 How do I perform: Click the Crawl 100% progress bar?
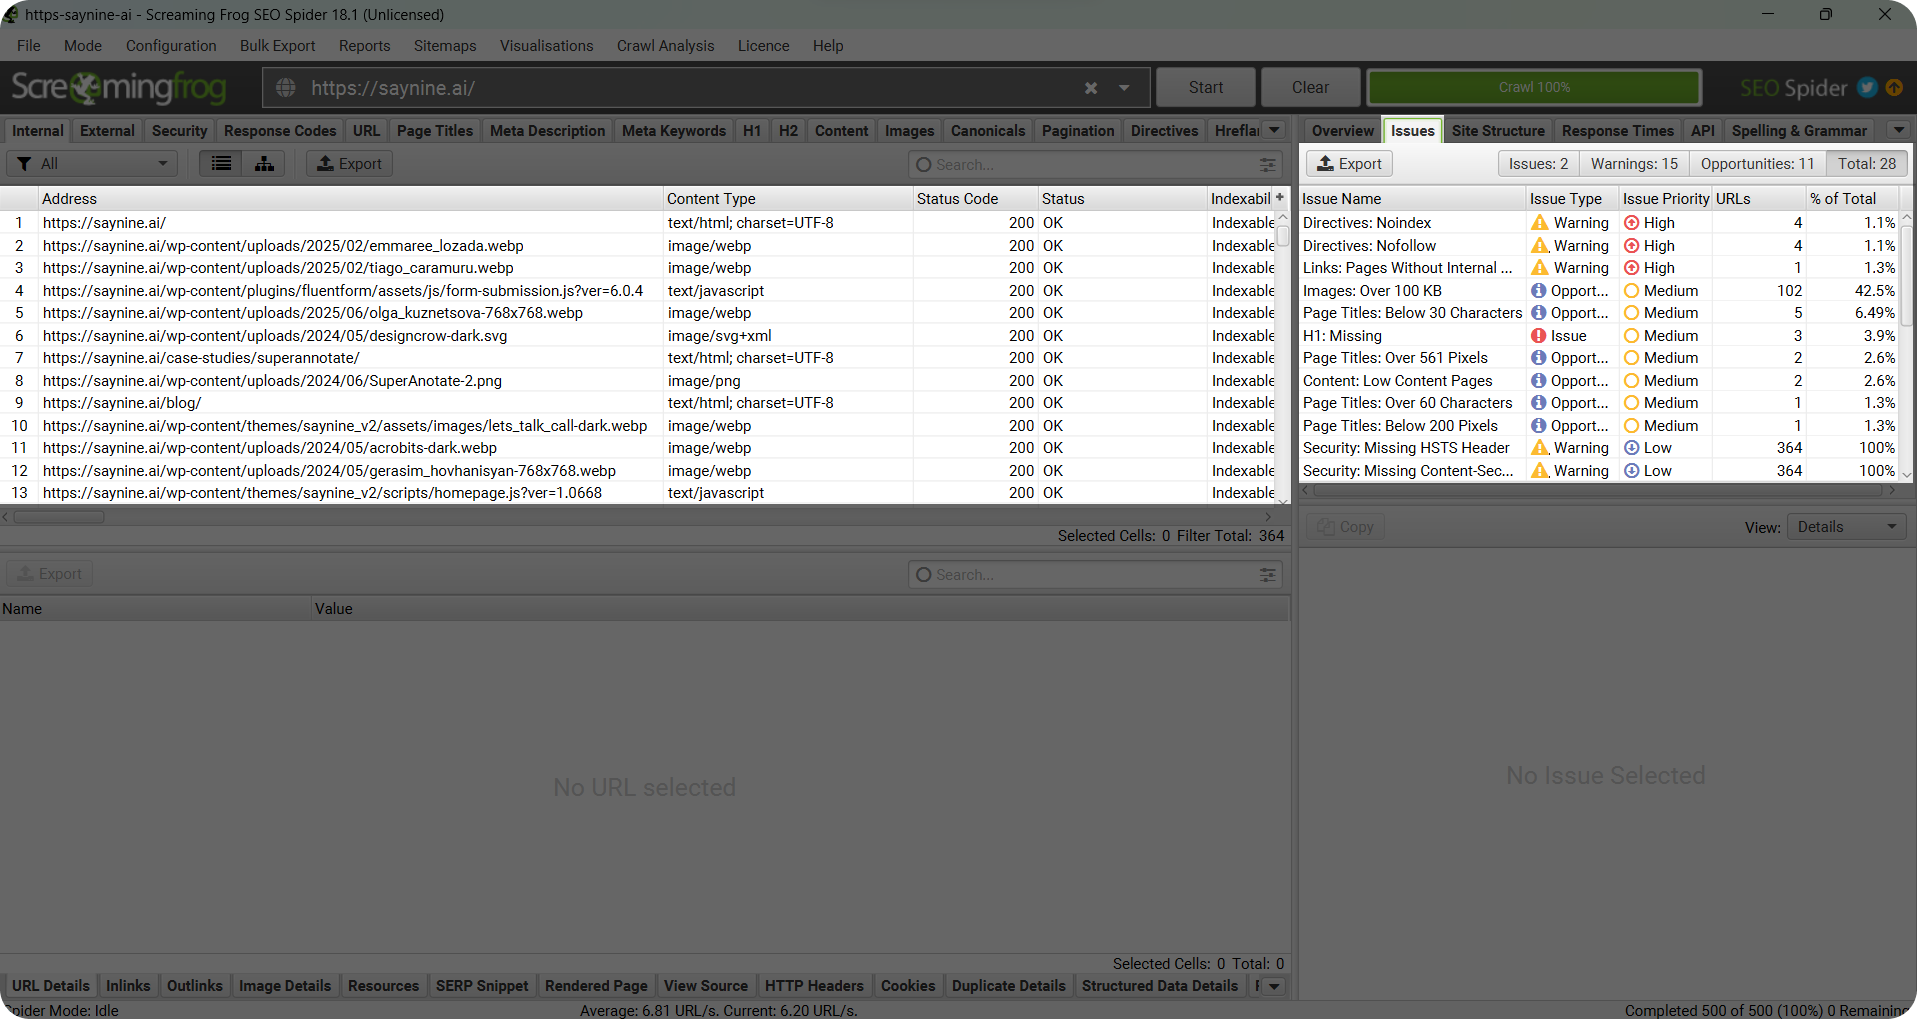point(1534,88)
